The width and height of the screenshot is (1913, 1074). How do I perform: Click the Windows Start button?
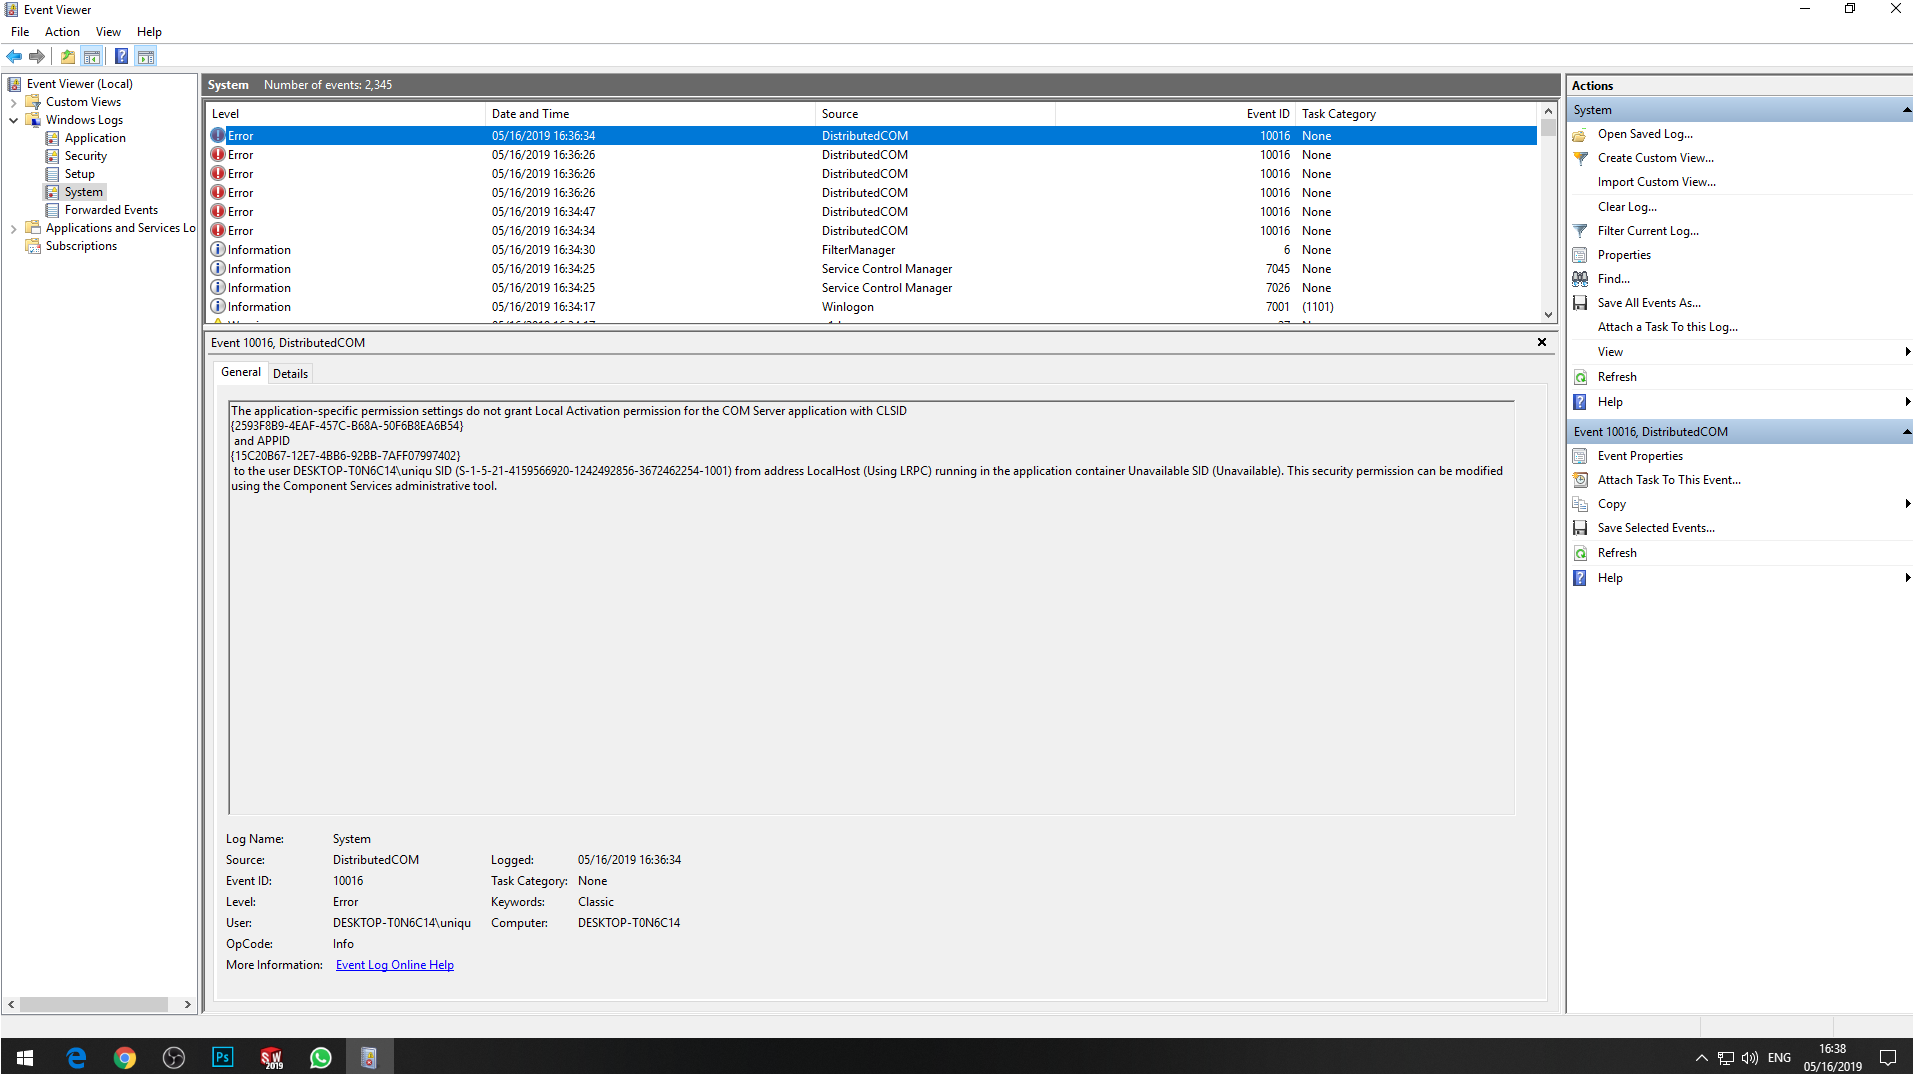pos(25,1057)
